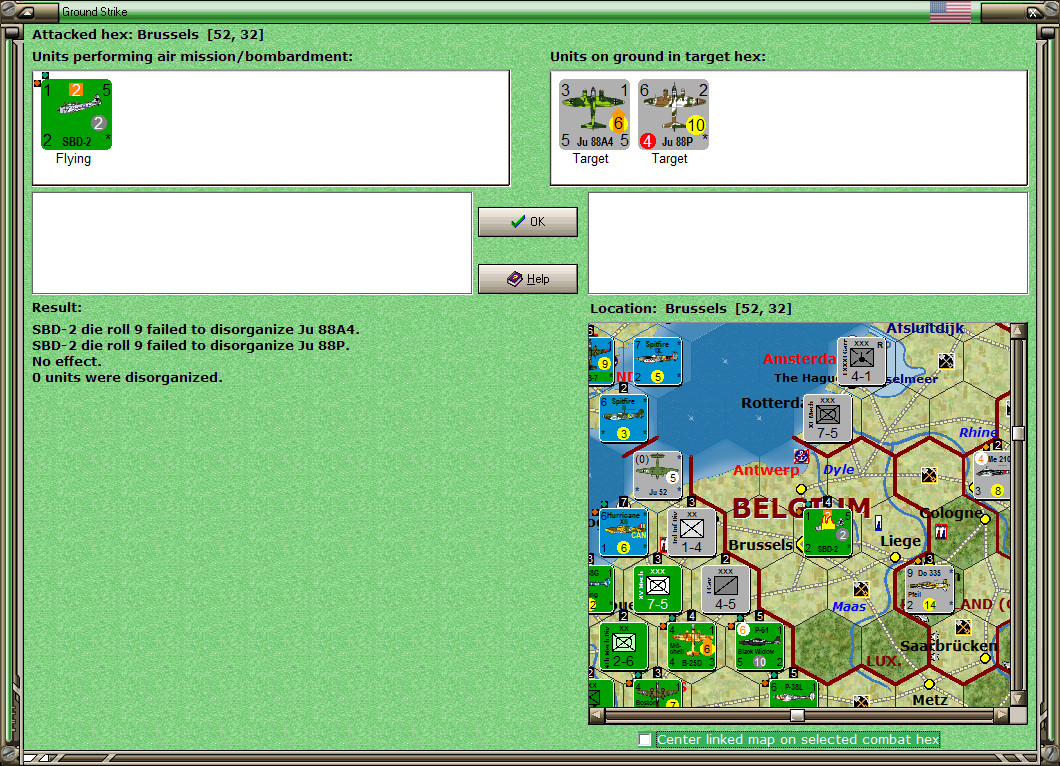
Task: Click map horizontal scrollbar right arrow
Action: [1002, 715]
